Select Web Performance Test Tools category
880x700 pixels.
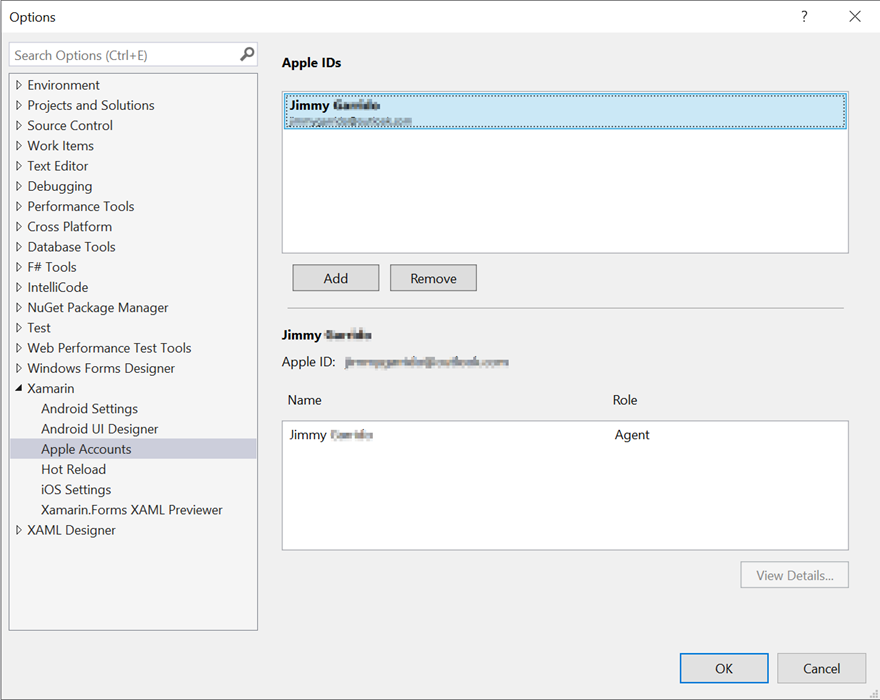(109, 347)
